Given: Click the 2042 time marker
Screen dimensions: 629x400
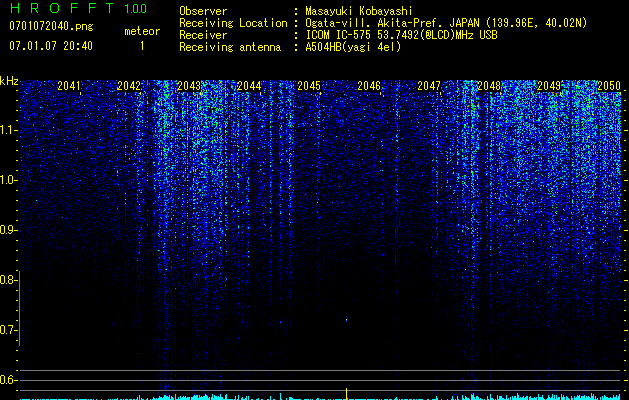Looking at the screenshot, I should pyautogui.click(x=129, y=86).
